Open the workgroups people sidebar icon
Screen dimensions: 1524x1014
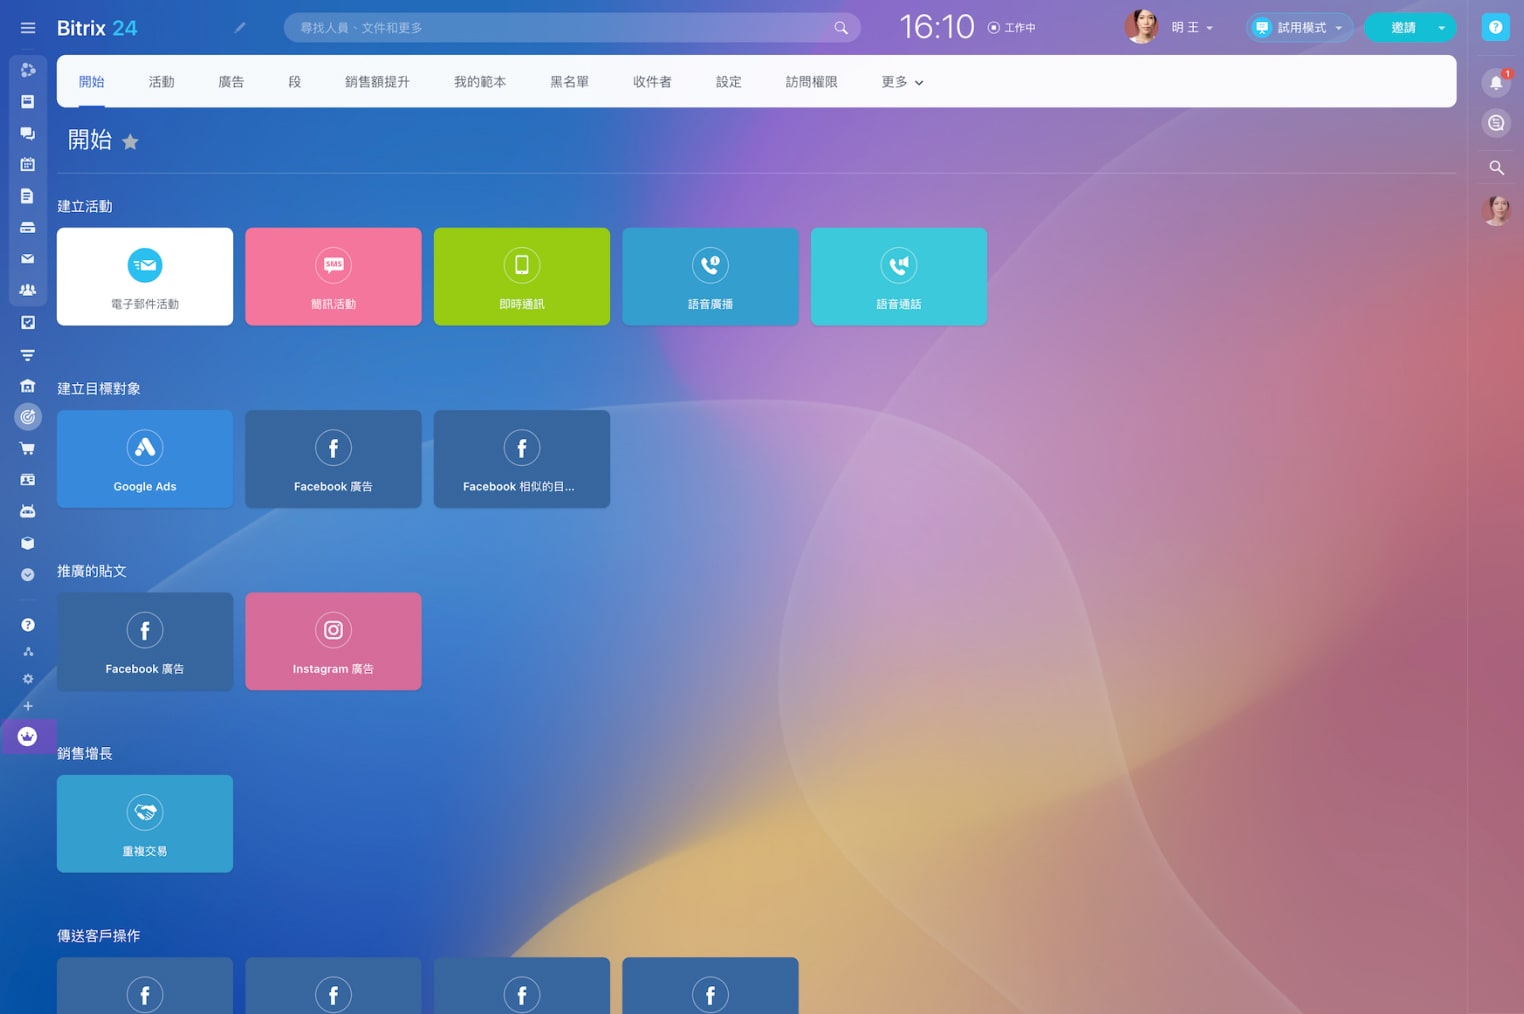[28, 290]
